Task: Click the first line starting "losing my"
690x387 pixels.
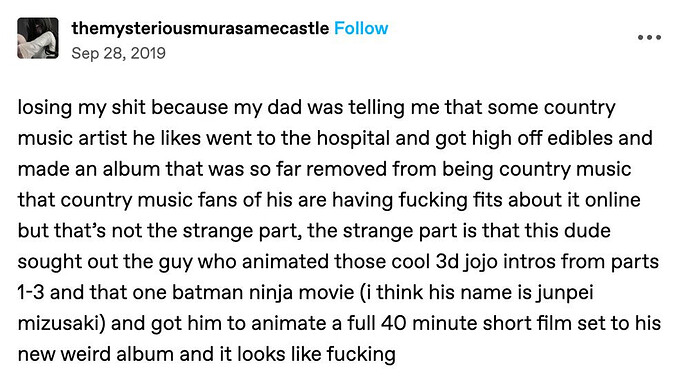Action: point(316,108)
